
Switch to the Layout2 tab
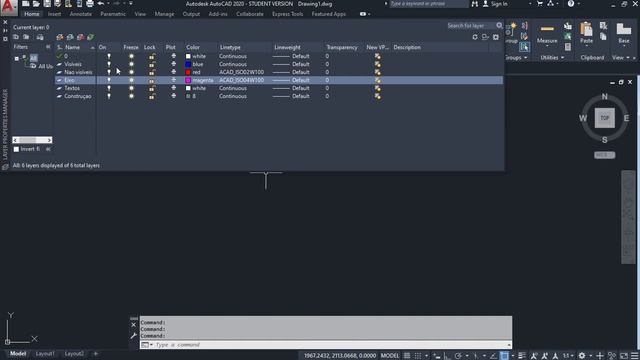pos(74,354)
